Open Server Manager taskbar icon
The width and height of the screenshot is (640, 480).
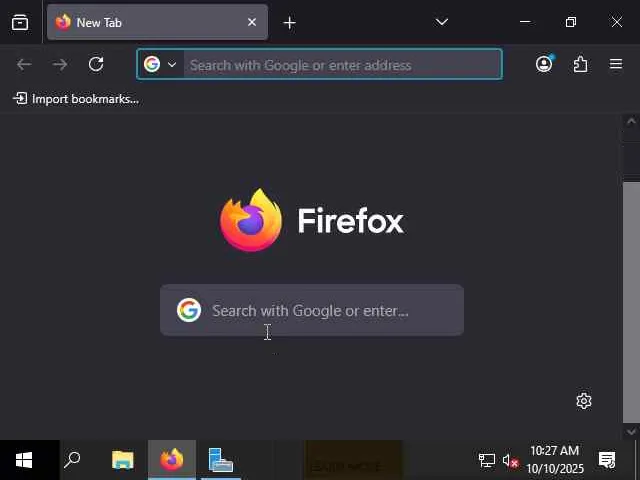pos(220,460)
